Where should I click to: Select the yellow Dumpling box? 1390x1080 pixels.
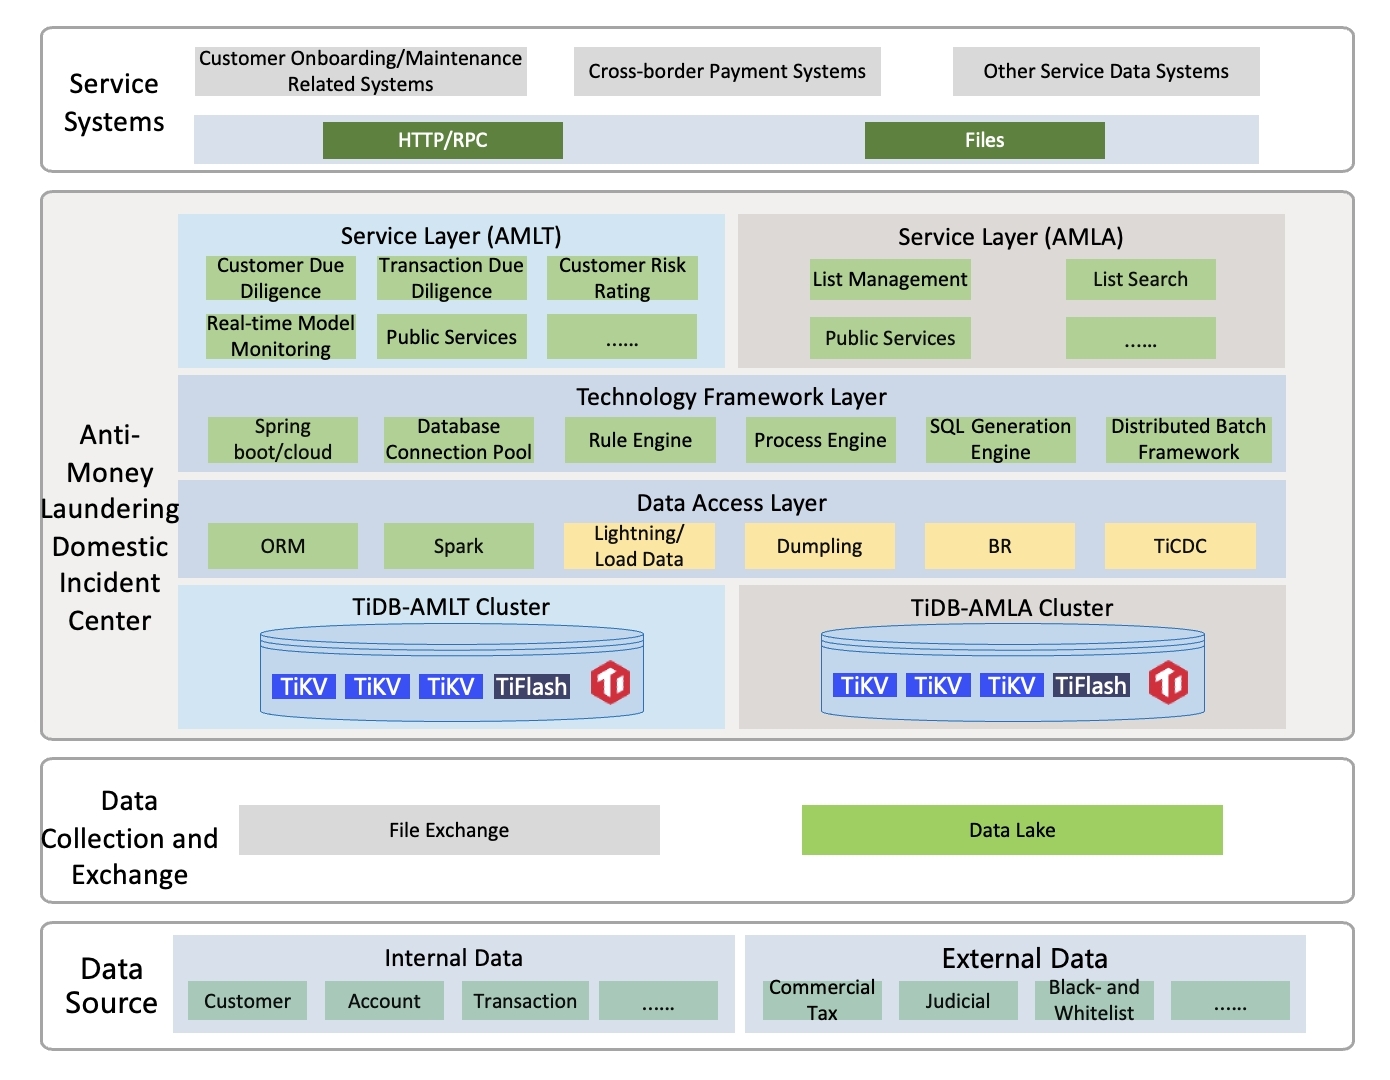pos(819,546)
